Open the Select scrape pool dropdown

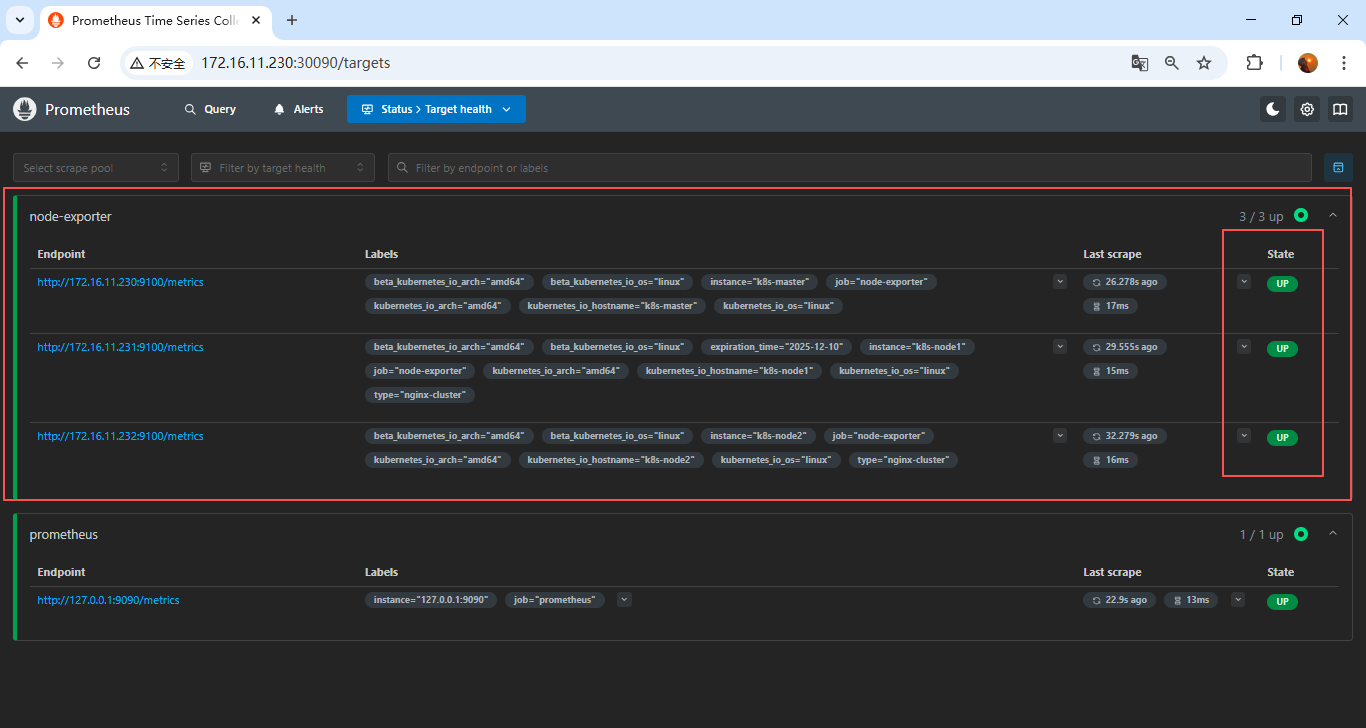(96, 168)
